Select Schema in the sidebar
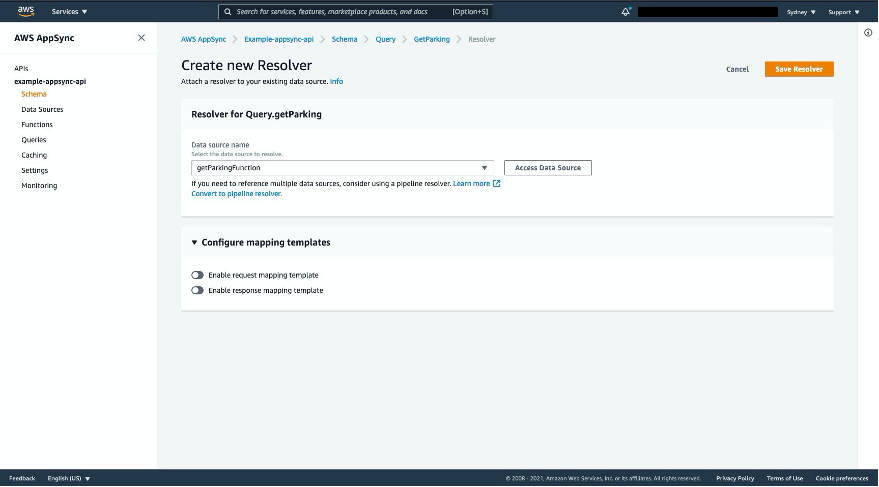 34,94
